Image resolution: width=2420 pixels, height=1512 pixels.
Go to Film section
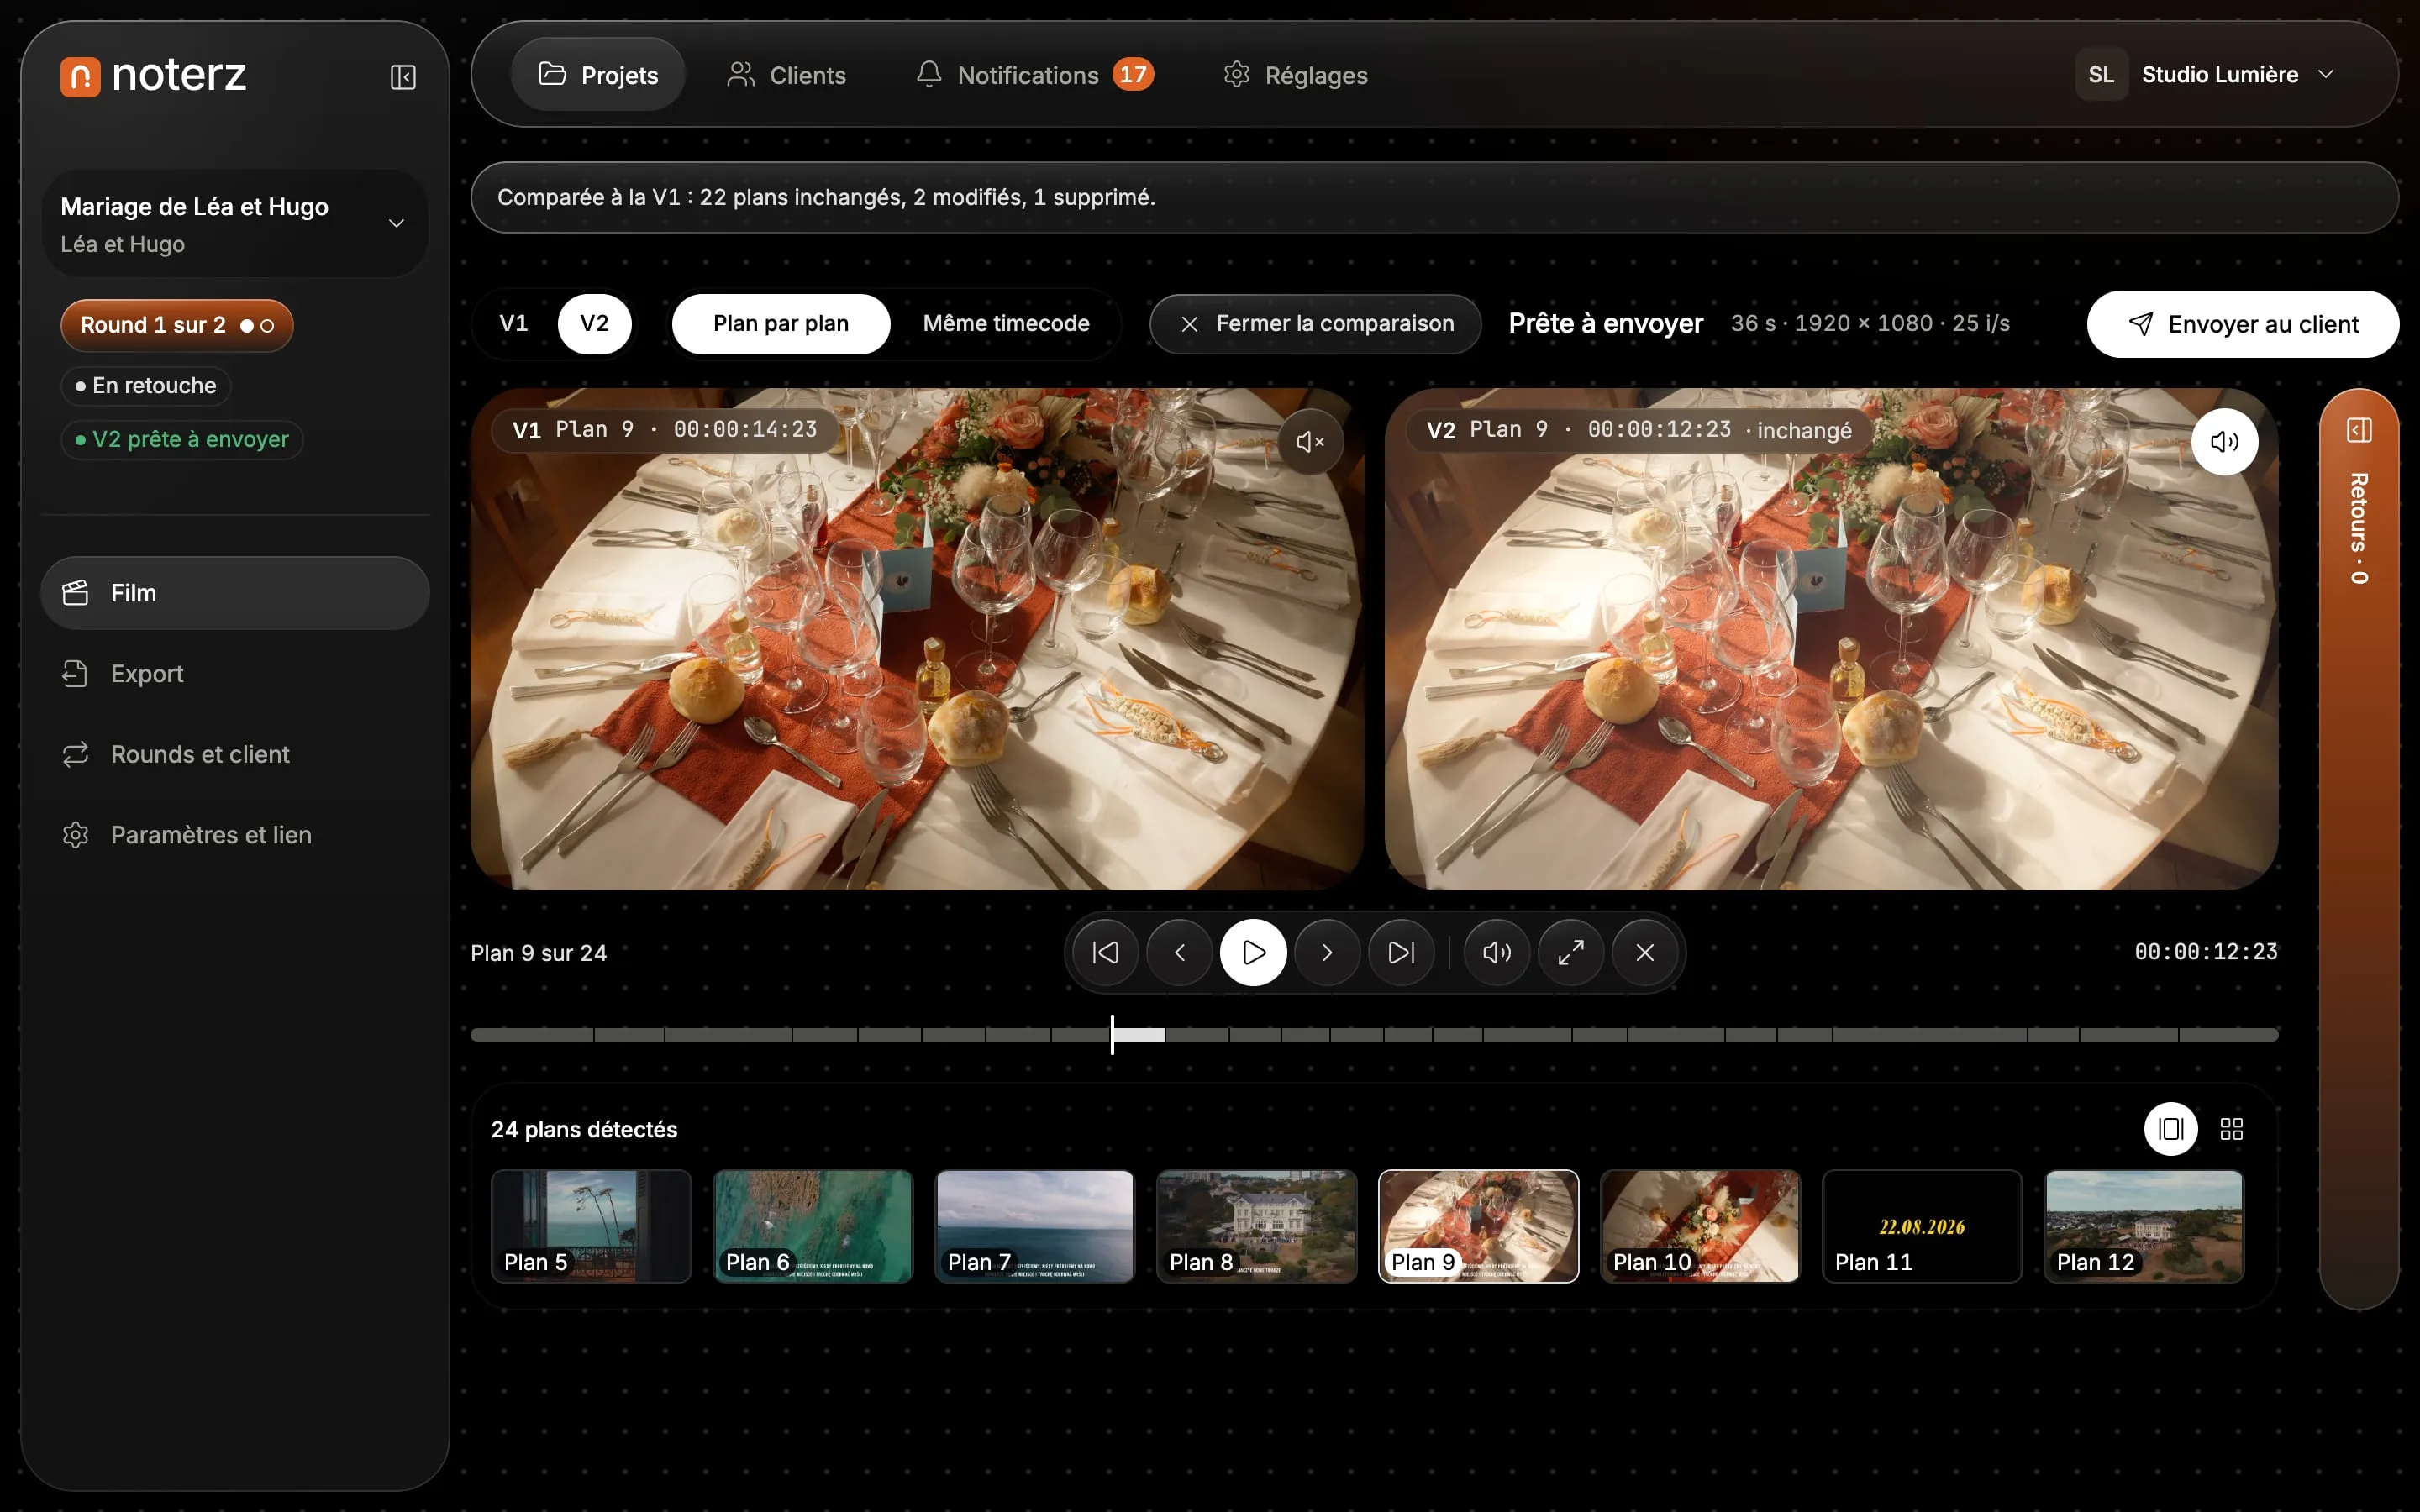pos(235,593)
